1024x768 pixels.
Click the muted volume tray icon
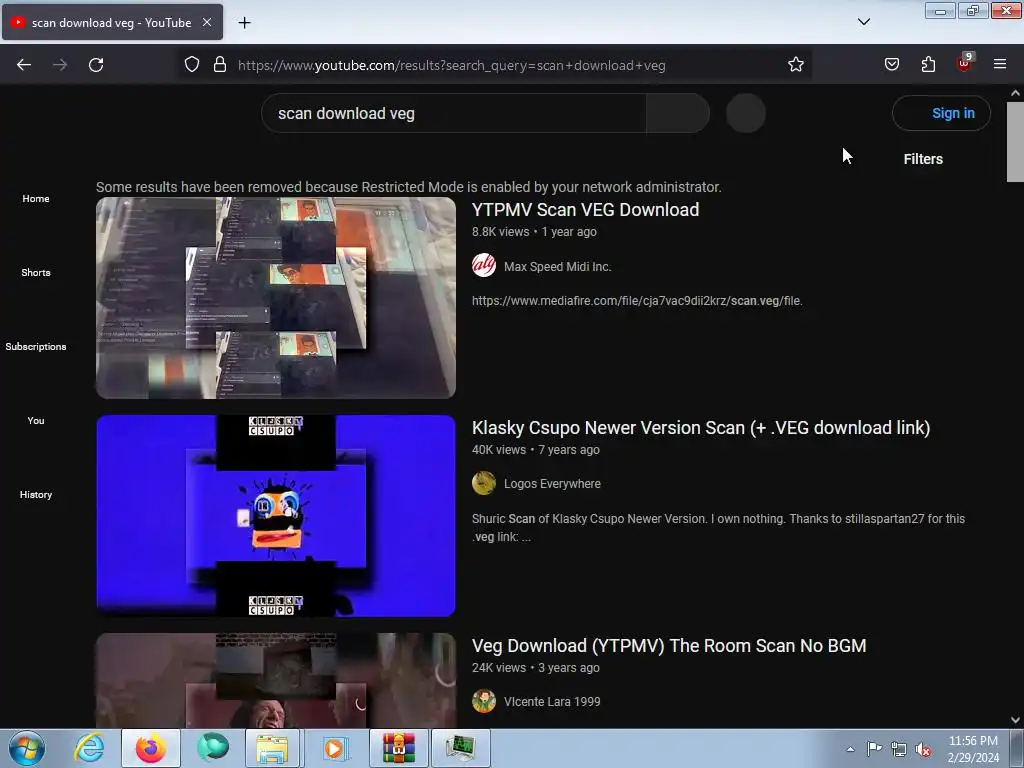(x=923, y=750)
